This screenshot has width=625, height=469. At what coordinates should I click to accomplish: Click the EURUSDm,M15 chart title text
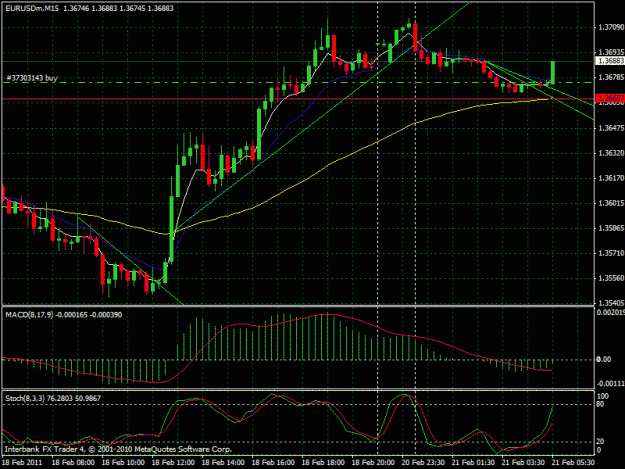click(x=31, y=8)
